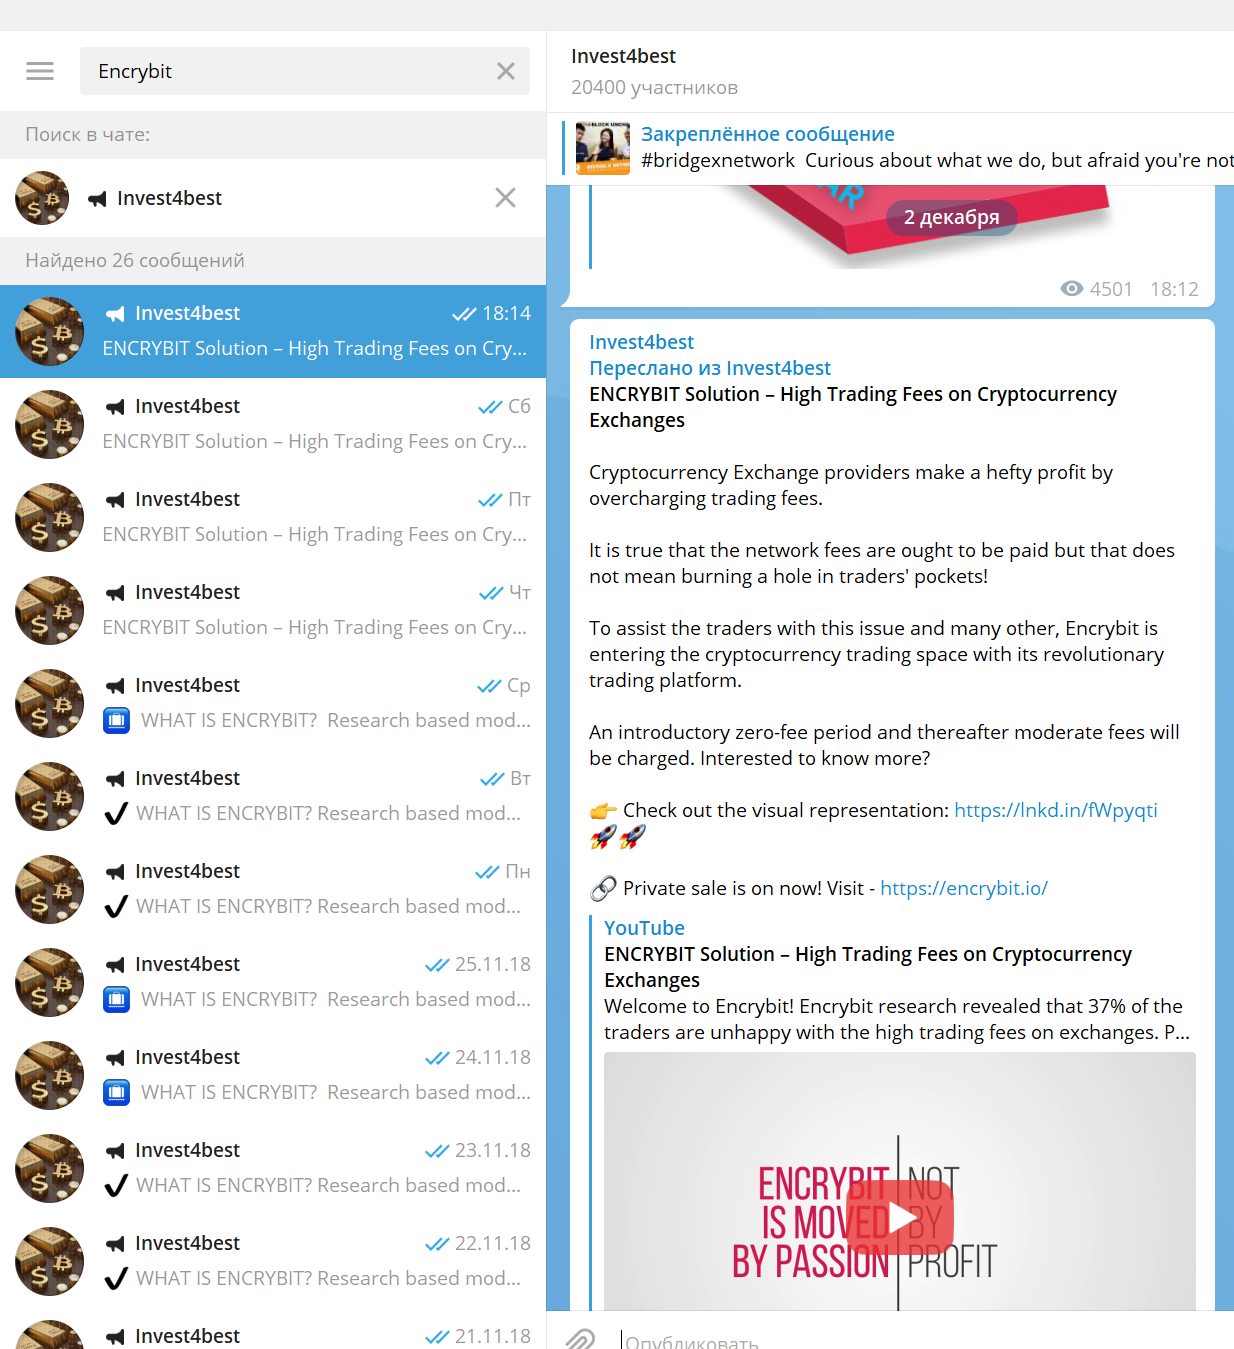Click the ENCRYBIT Solution message heading
Screen dimensions: 1234x1349
pyautogui.click(x=853, y=407)
